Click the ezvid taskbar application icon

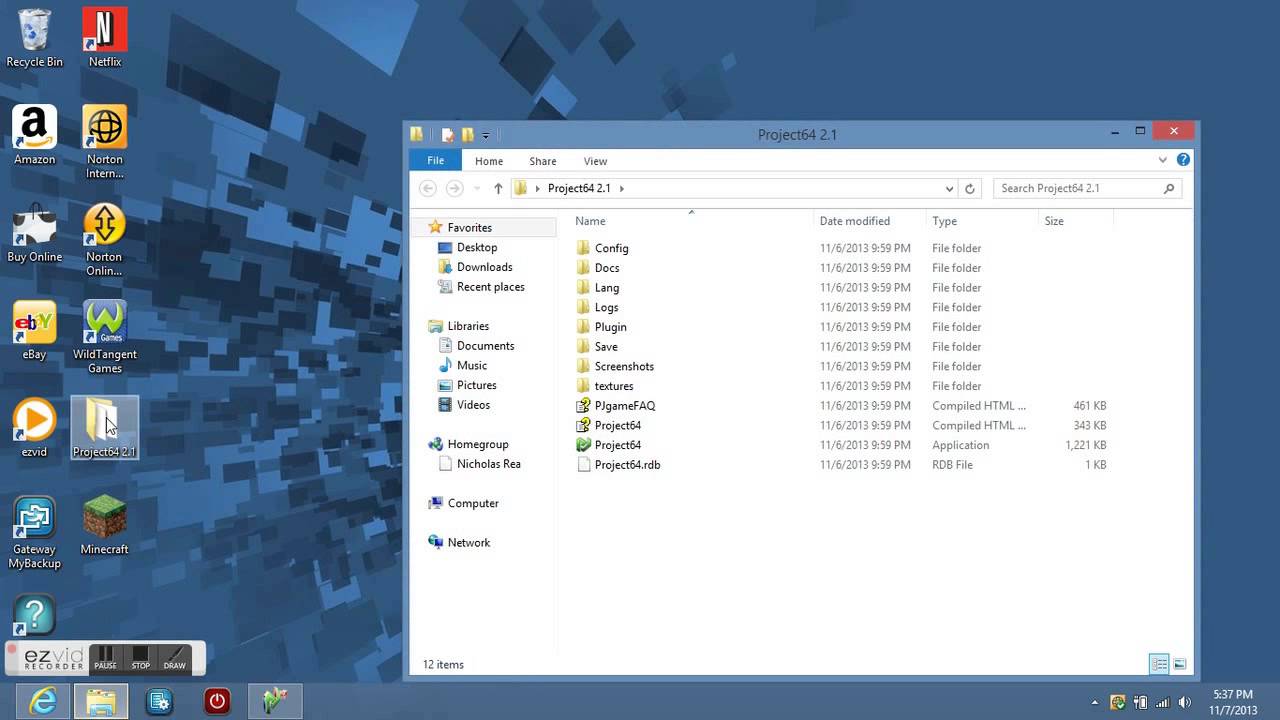[275, 702]
